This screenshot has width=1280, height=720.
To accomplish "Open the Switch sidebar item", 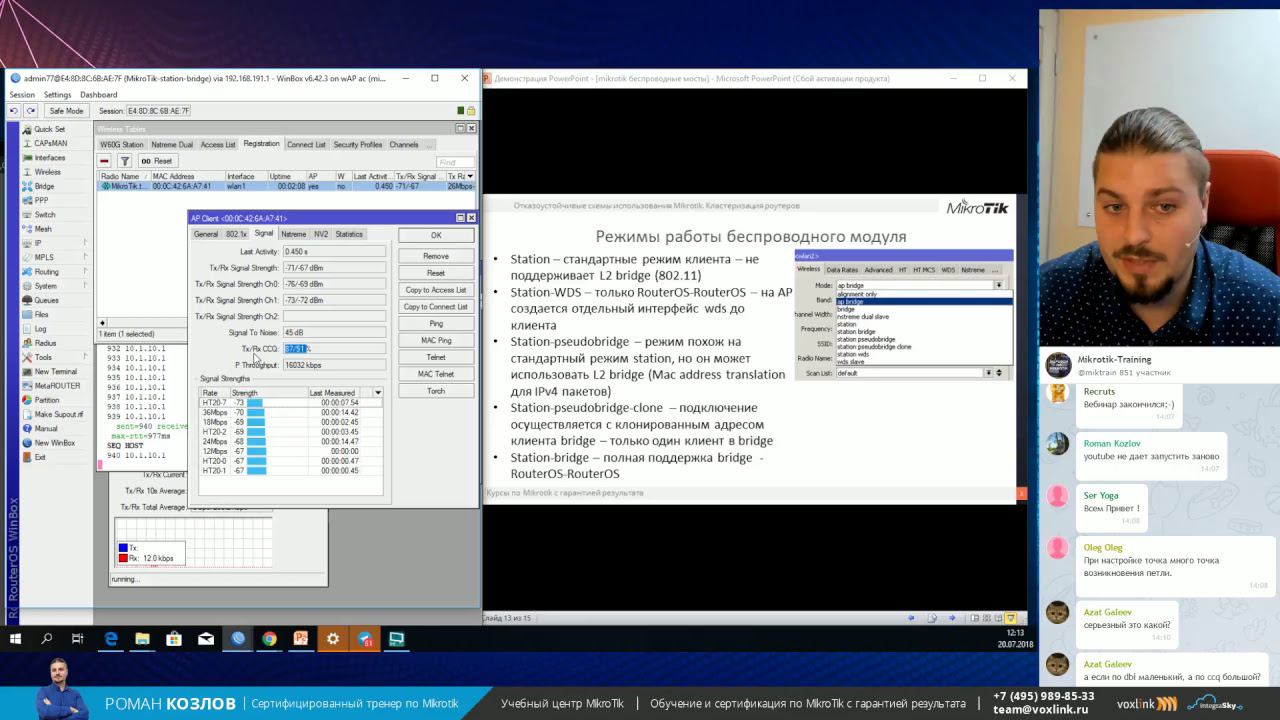I will 45,215.
